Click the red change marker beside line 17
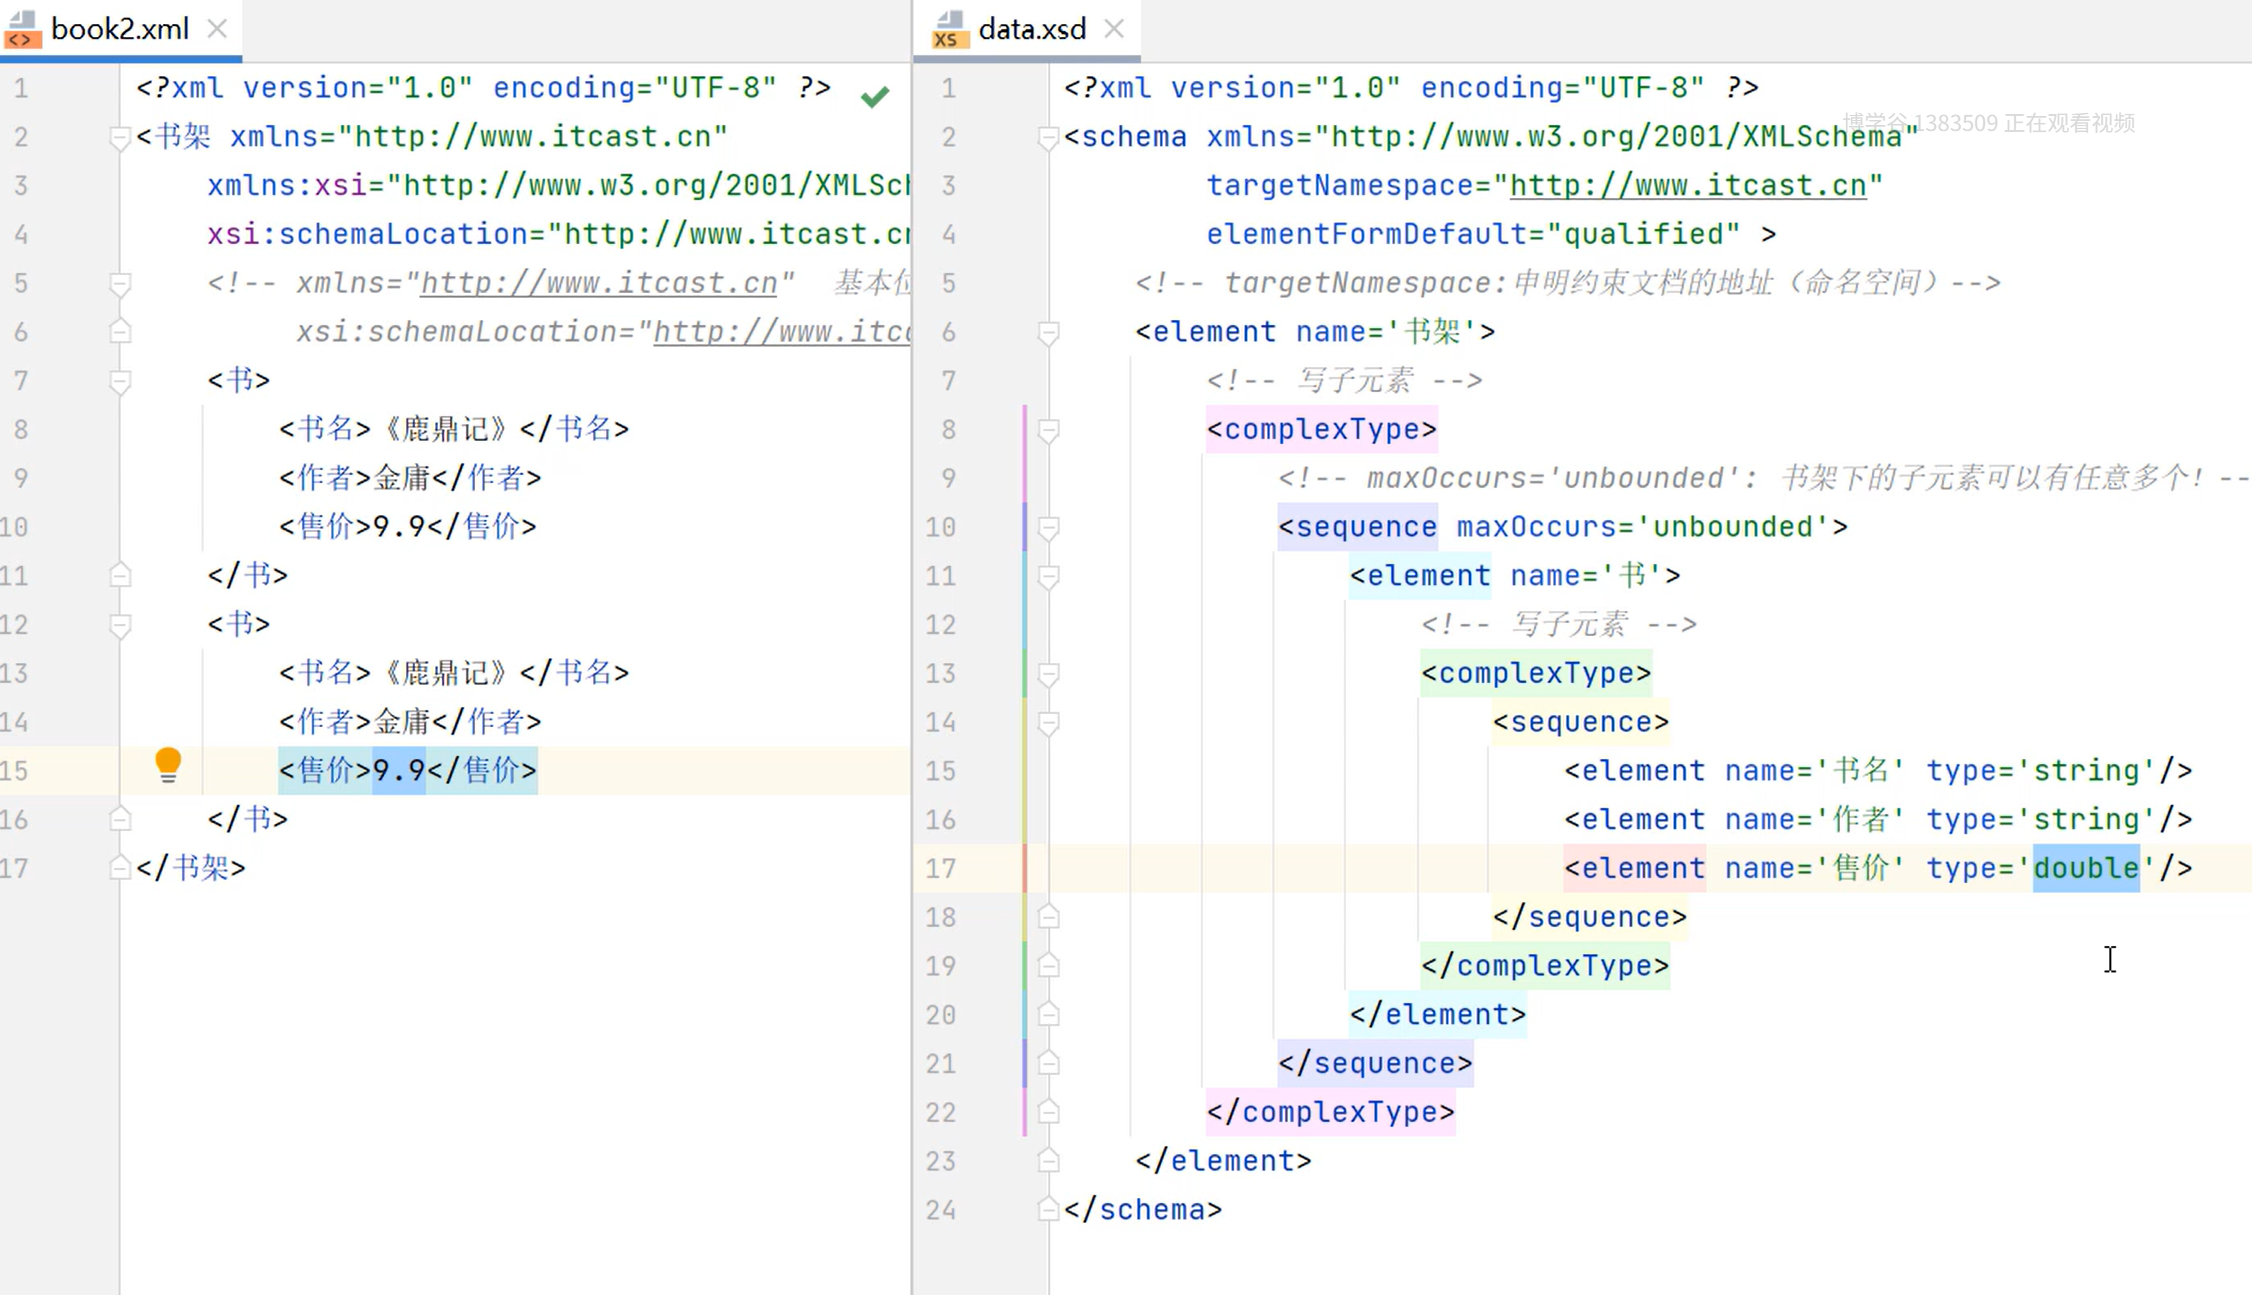2252x1295 pixels. pyautogui.click(x=1025, y=868)
